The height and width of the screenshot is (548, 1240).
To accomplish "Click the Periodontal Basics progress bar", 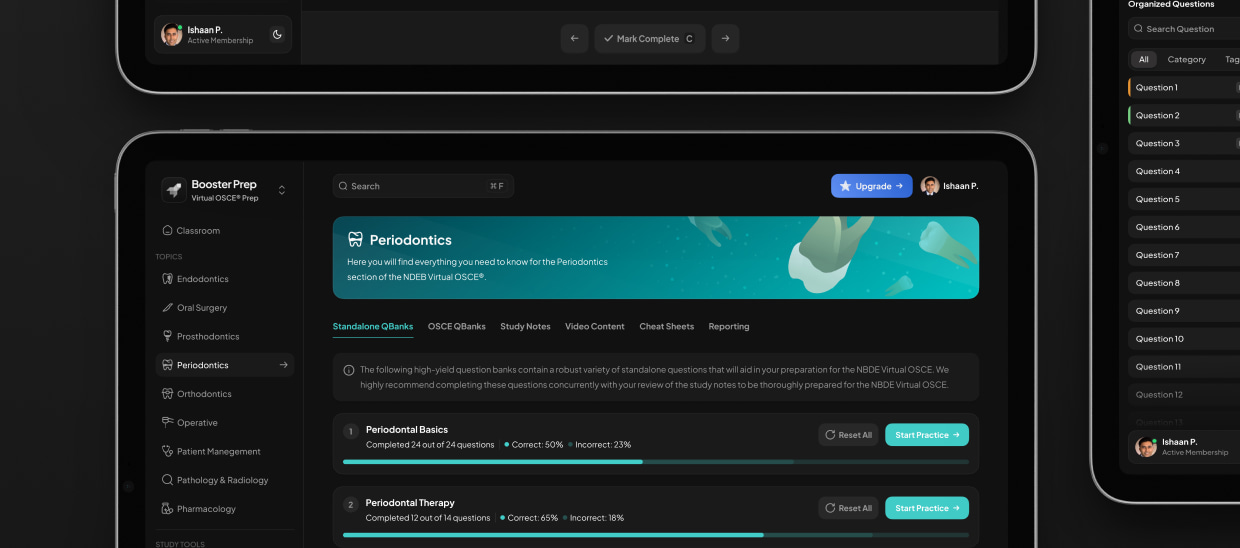I will coord(655,462).
